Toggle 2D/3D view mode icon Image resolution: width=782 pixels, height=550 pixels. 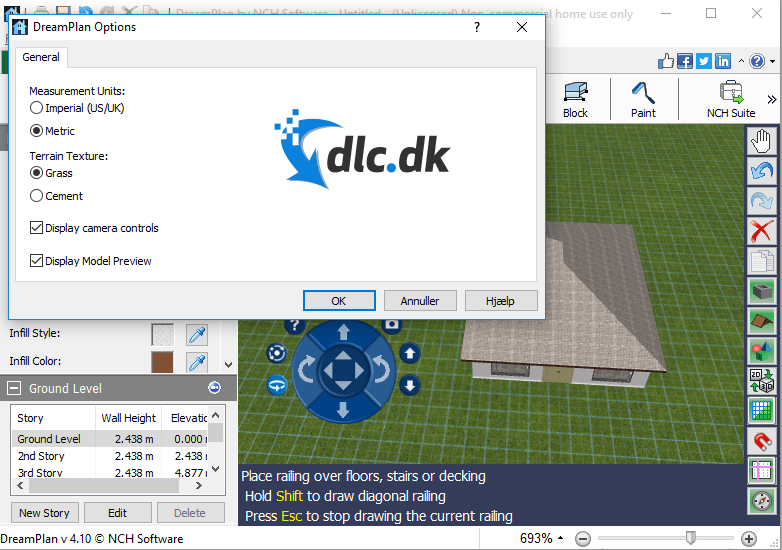tap(761, 381)
